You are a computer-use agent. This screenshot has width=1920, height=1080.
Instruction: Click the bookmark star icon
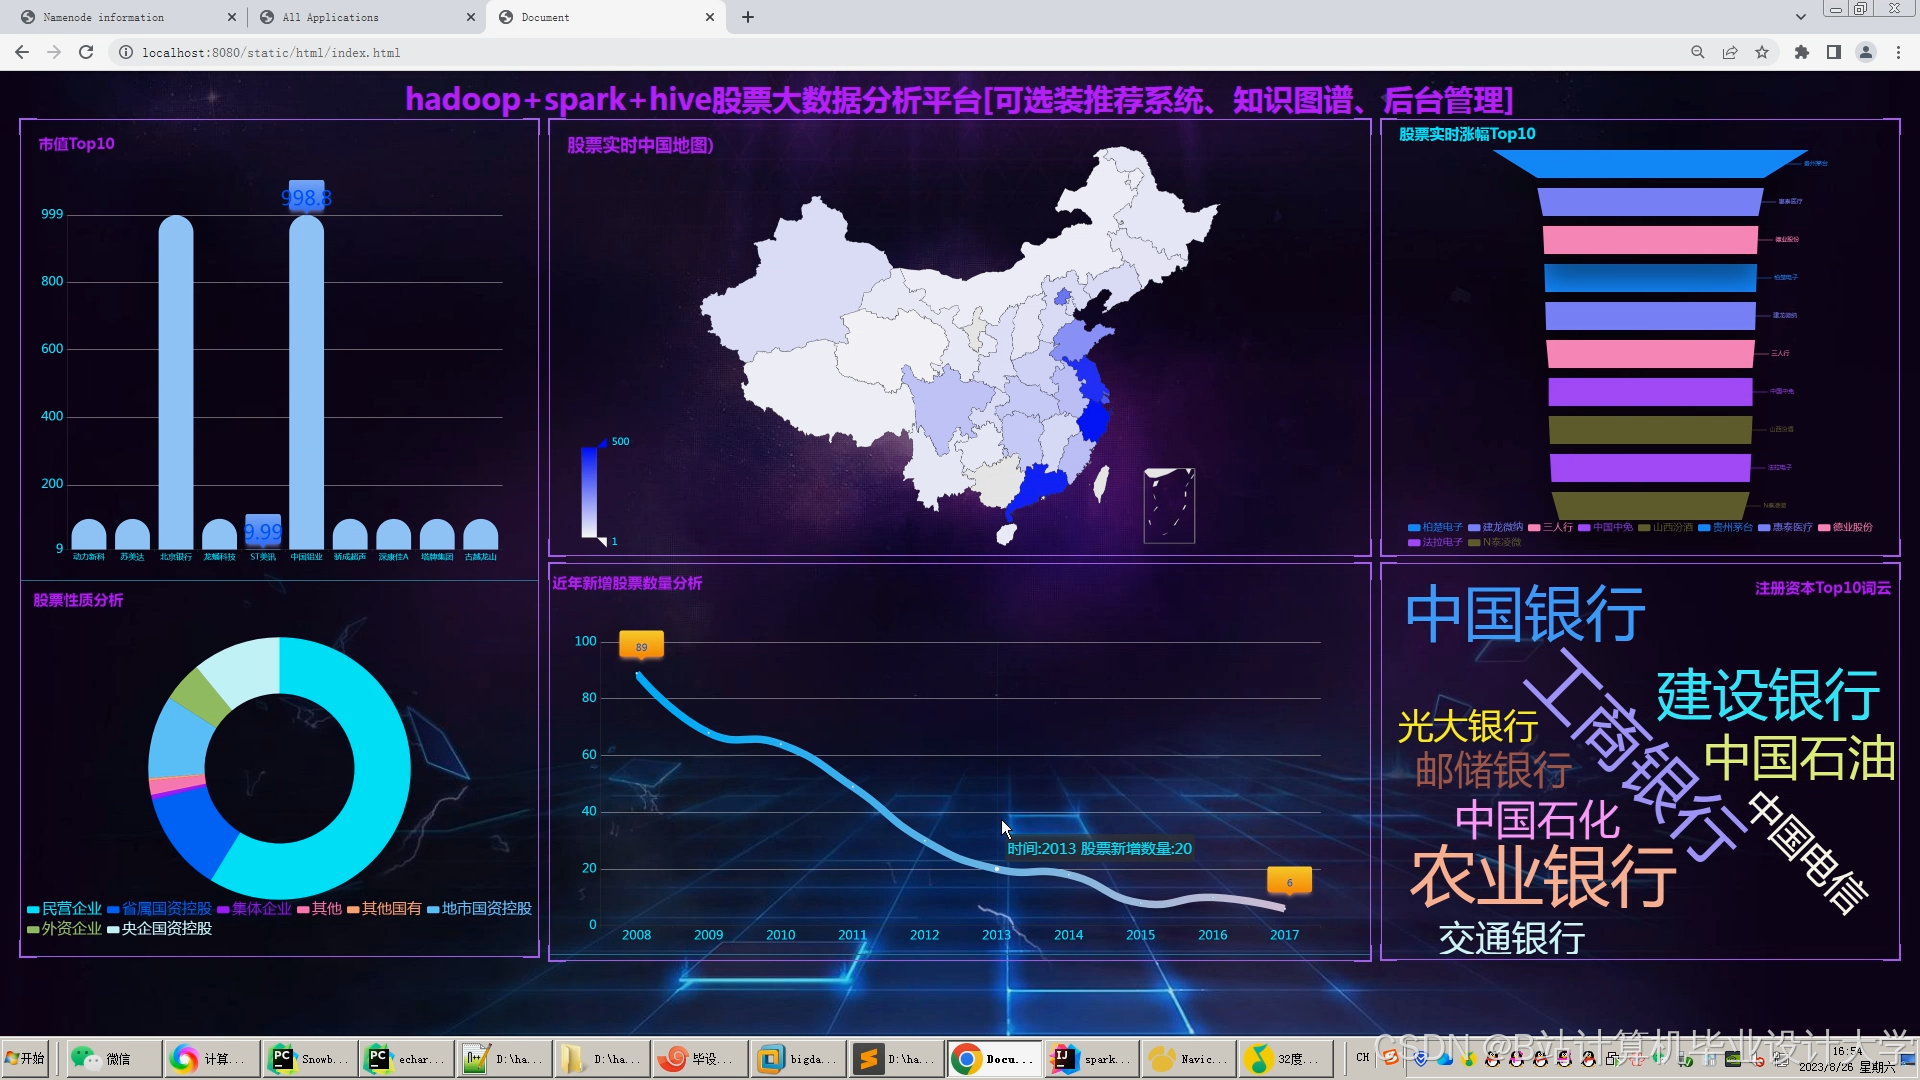click(1762, 52)
